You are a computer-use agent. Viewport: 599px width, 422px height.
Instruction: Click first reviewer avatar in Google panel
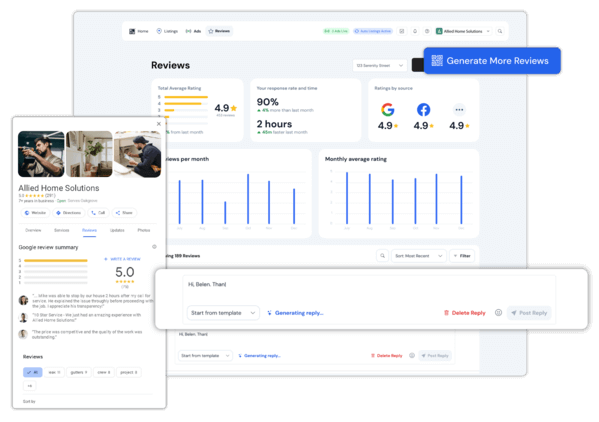[24, 300]
